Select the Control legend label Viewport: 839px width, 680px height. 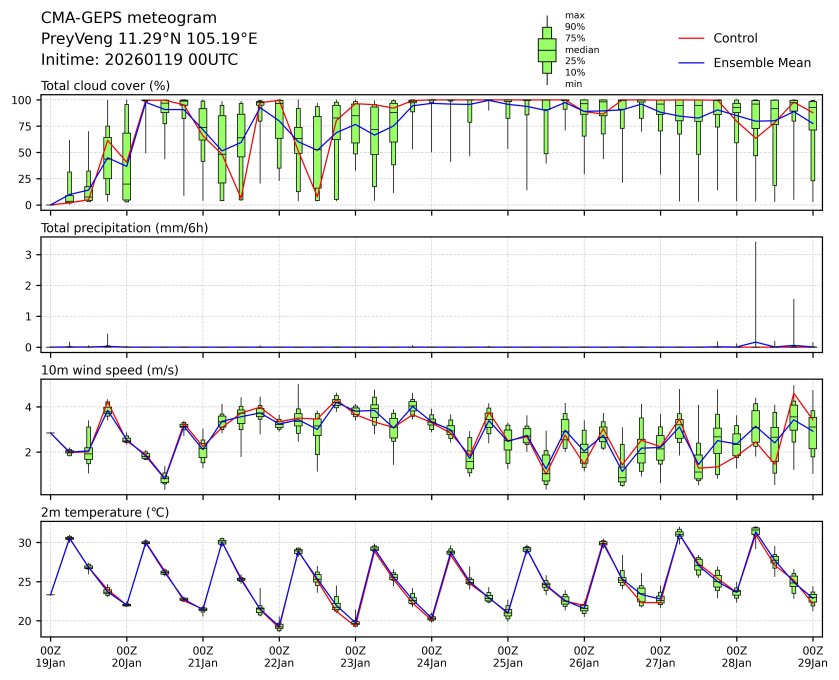(x=735, y=38)
